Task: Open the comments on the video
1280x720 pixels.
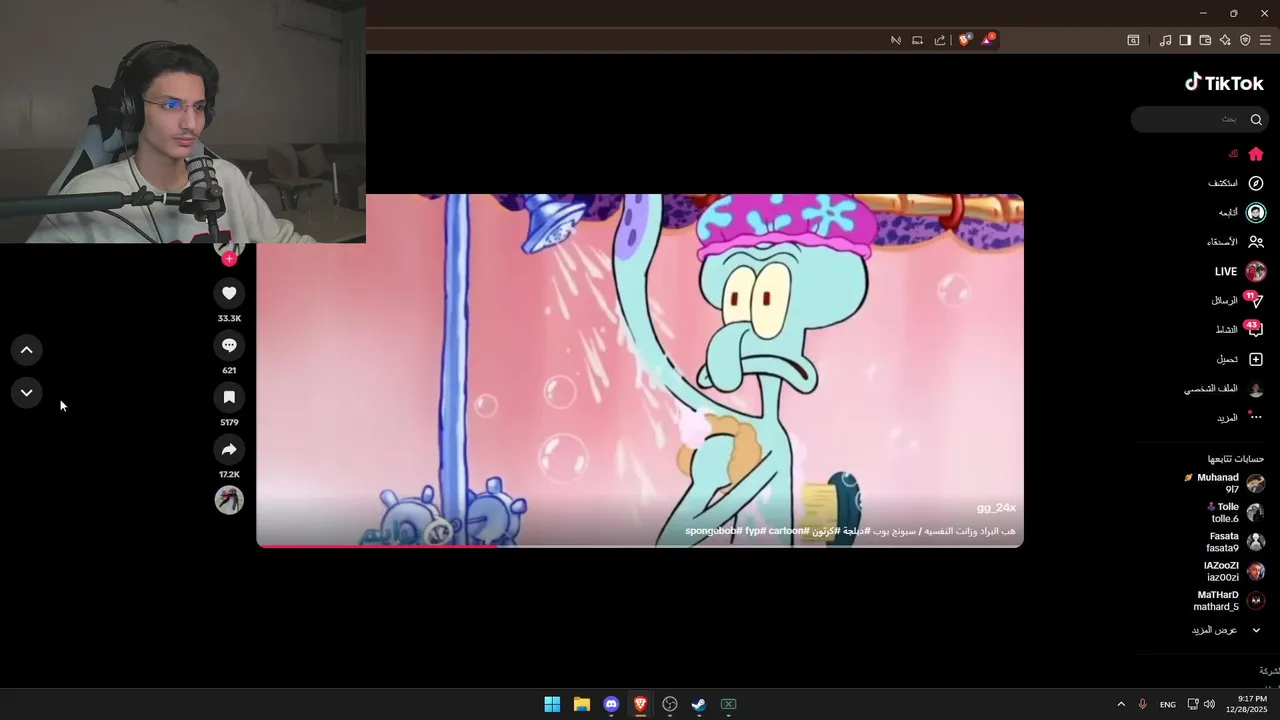Action: (229, 345)
